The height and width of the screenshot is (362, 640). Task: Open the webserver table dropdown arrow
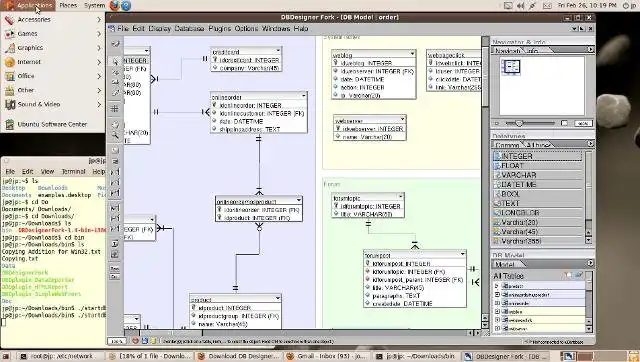pyautogui.click(x=402, y=119)
